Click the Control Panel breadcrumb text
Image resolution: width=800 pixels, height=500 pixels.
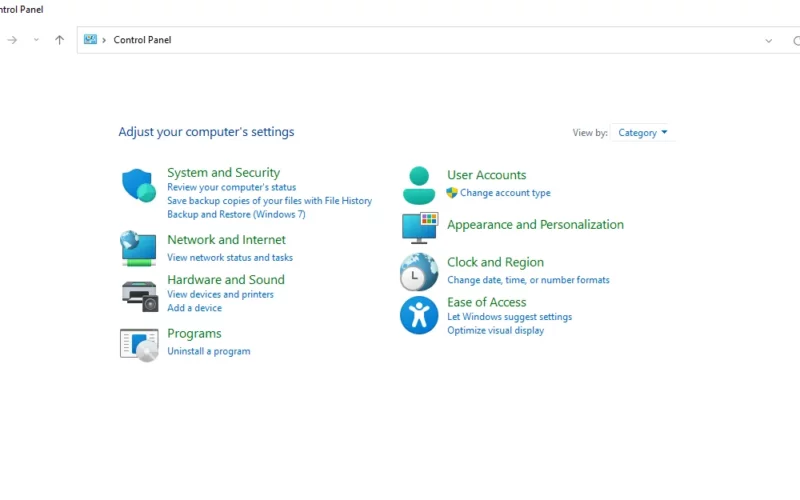(x=142, y=40)
